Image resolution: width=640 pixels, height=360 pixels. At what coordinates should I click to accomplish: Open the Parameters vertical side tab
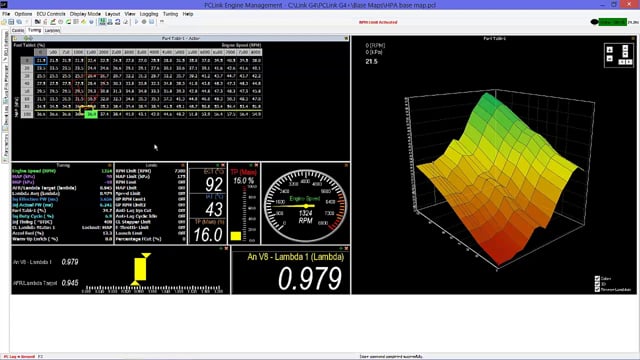point(5,148)
